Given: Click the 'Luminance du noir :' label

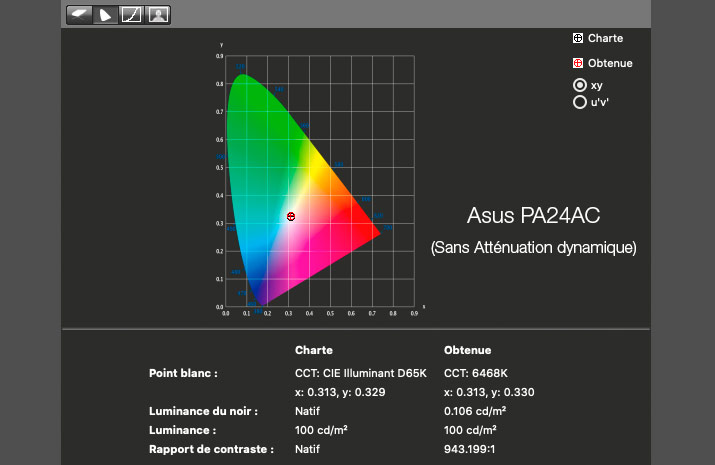Looking at the screenshot, I should (203, 411).
